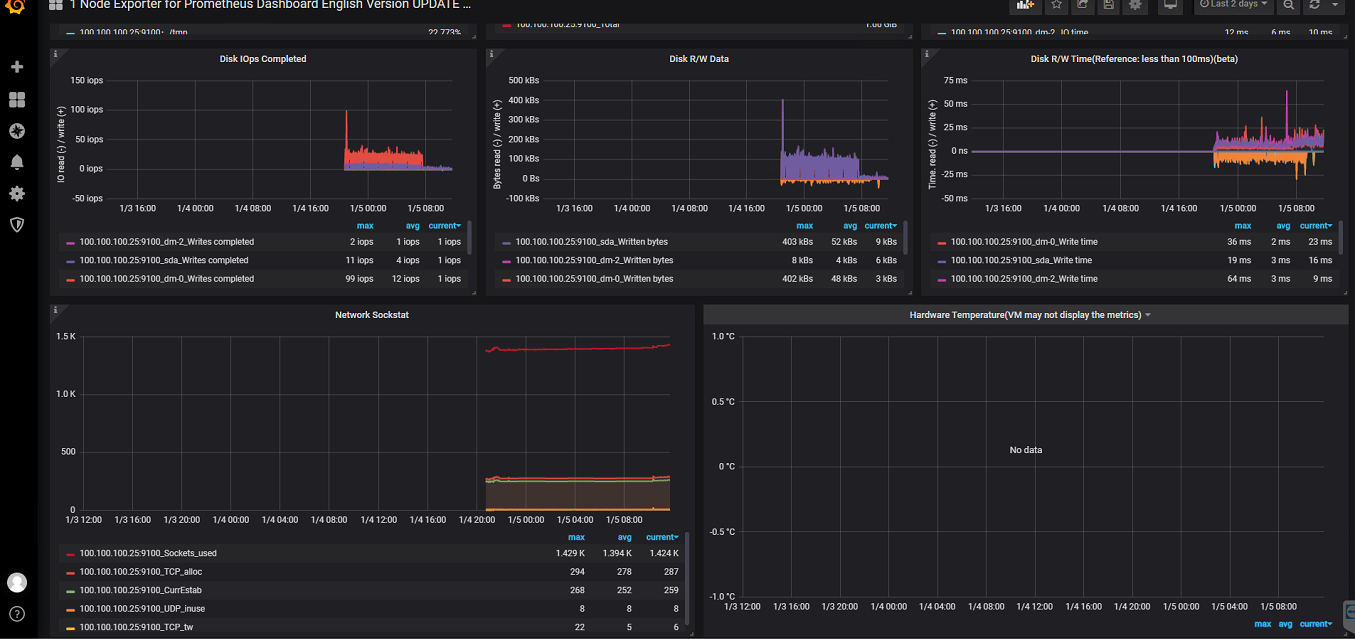1355x639 pixels.
Task: Open the Explore compass icon
Action: pyautogui.click(x=16, y=131)
